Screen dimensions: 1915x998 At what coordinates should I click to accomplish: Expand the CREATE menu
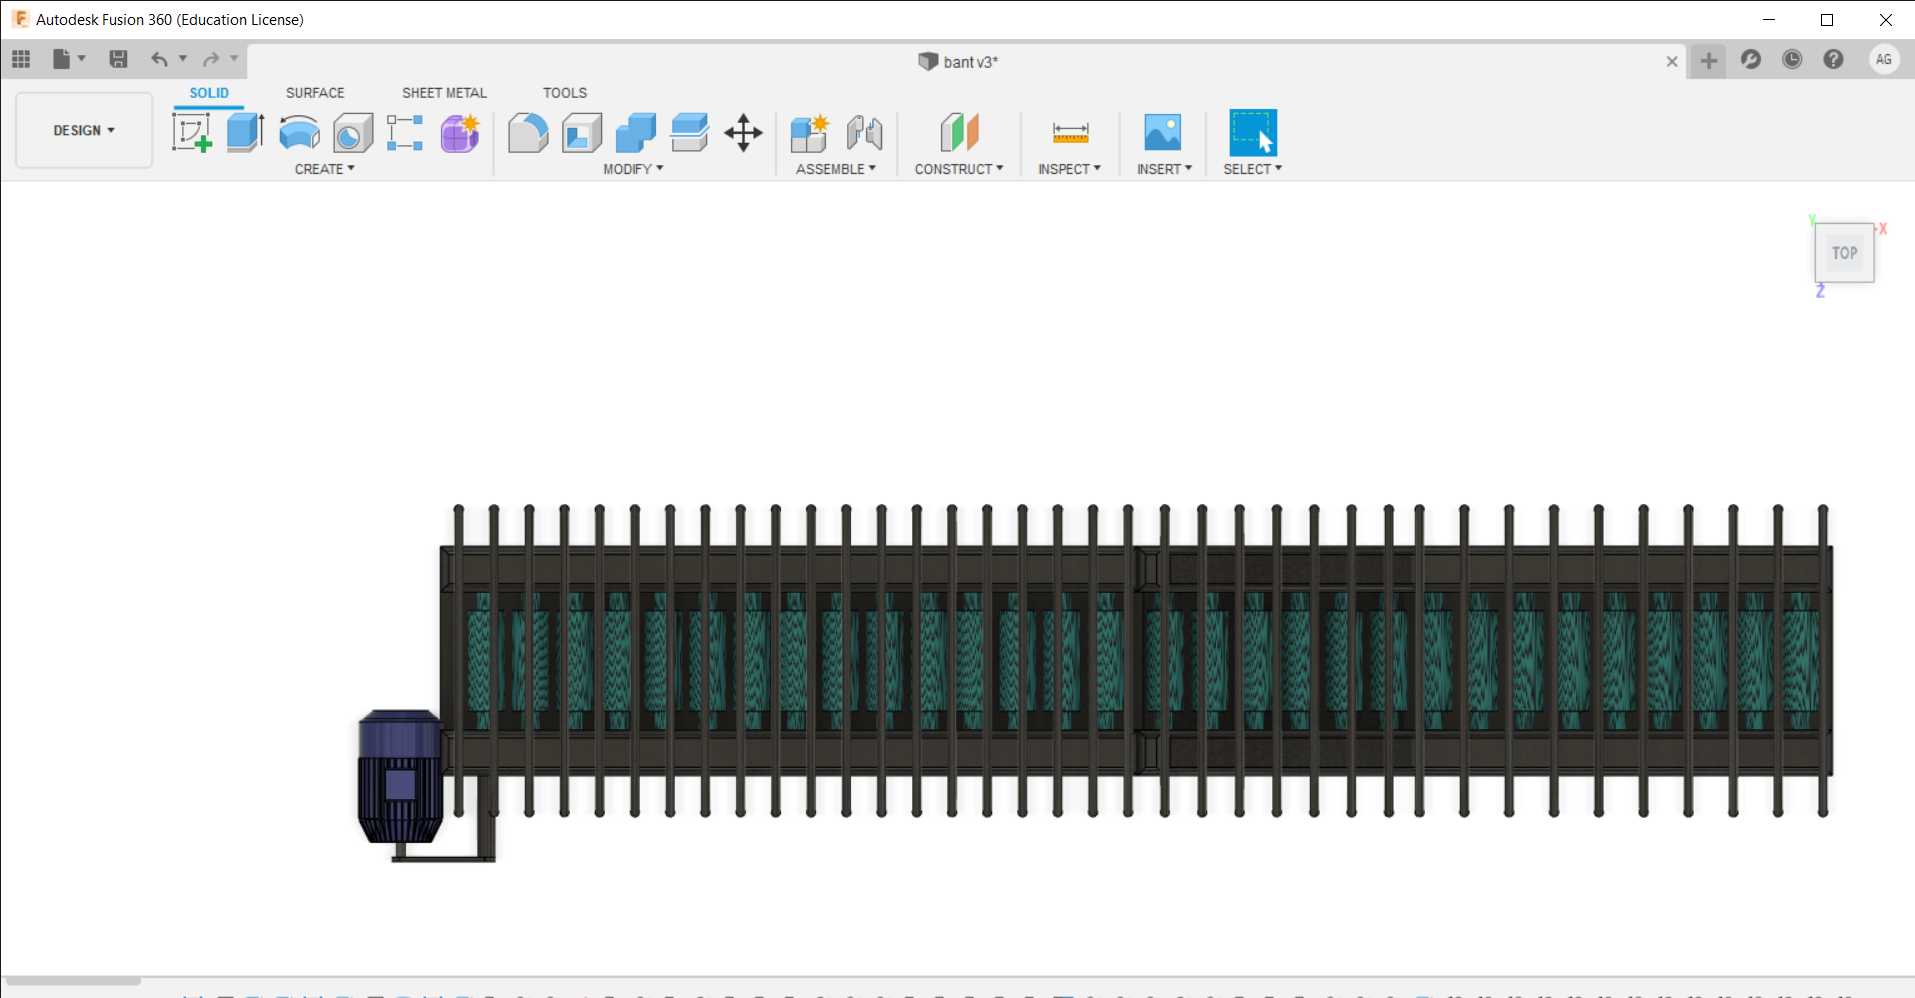(325, 169)
